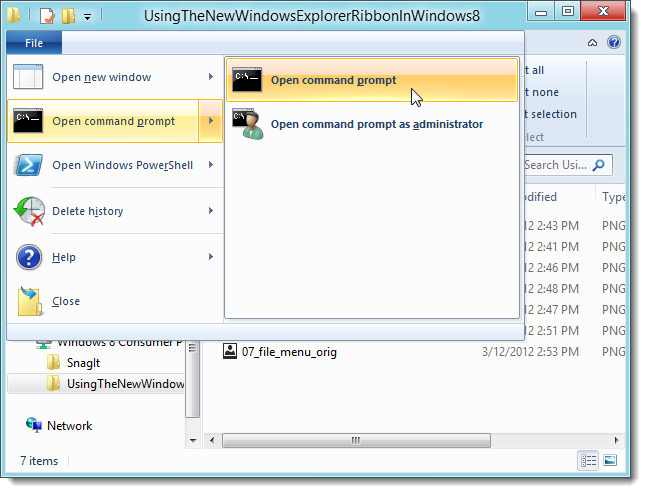Click New folder quick access toolbar icon

pos(68,16)
